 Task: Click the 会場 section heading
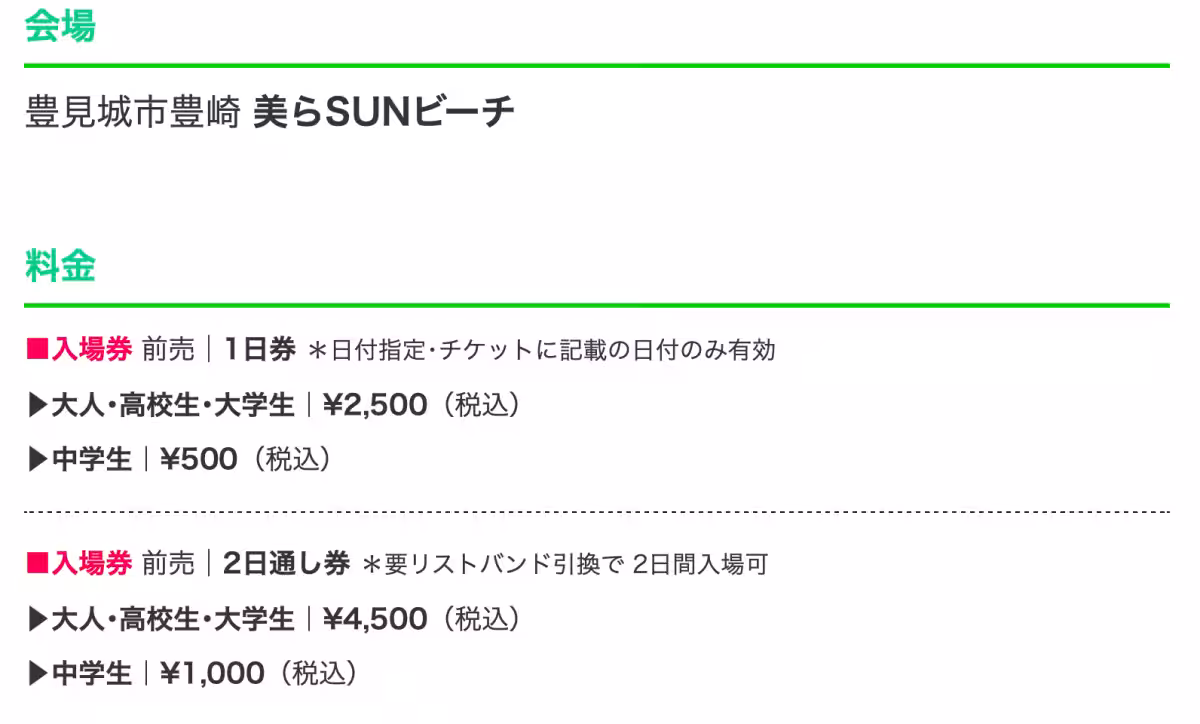click(x=60, y=27)
